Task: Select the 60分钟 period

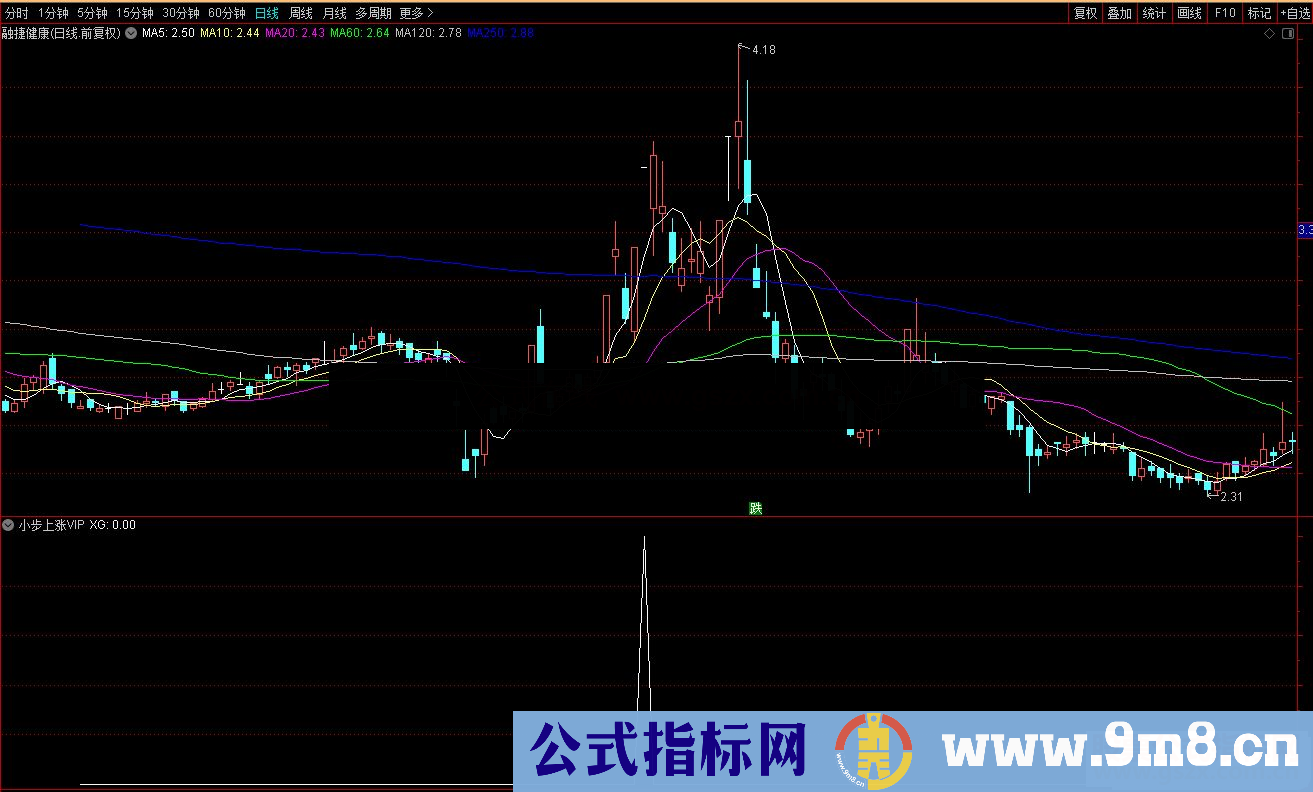Action: 229,12
